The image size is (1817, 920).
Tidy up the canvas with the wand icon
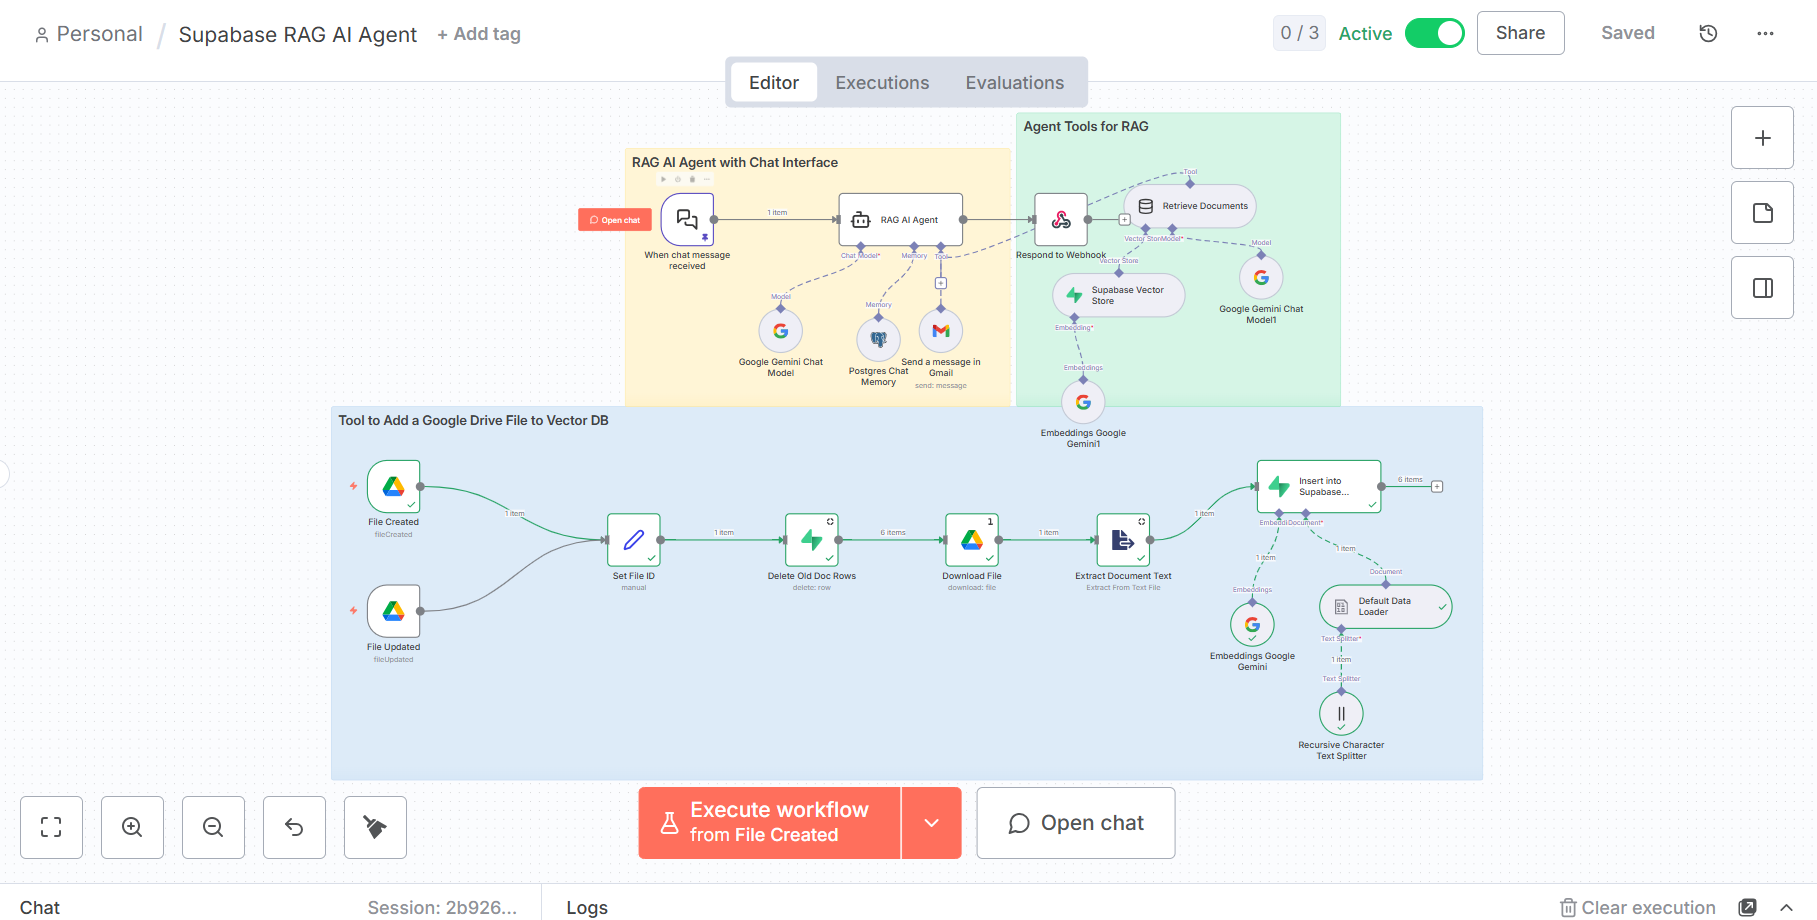[374, 827]
